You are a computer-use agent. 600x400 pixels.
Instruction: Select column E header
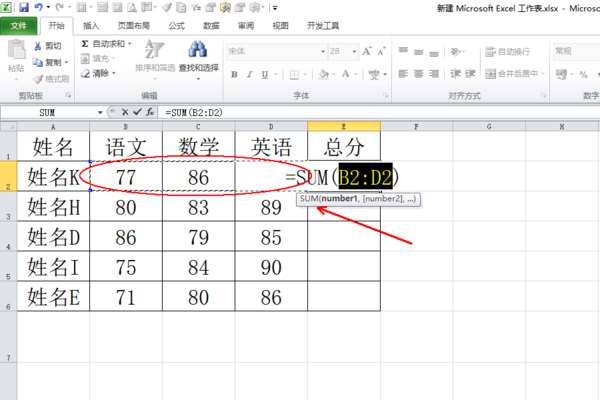click(x=344, y=126)
